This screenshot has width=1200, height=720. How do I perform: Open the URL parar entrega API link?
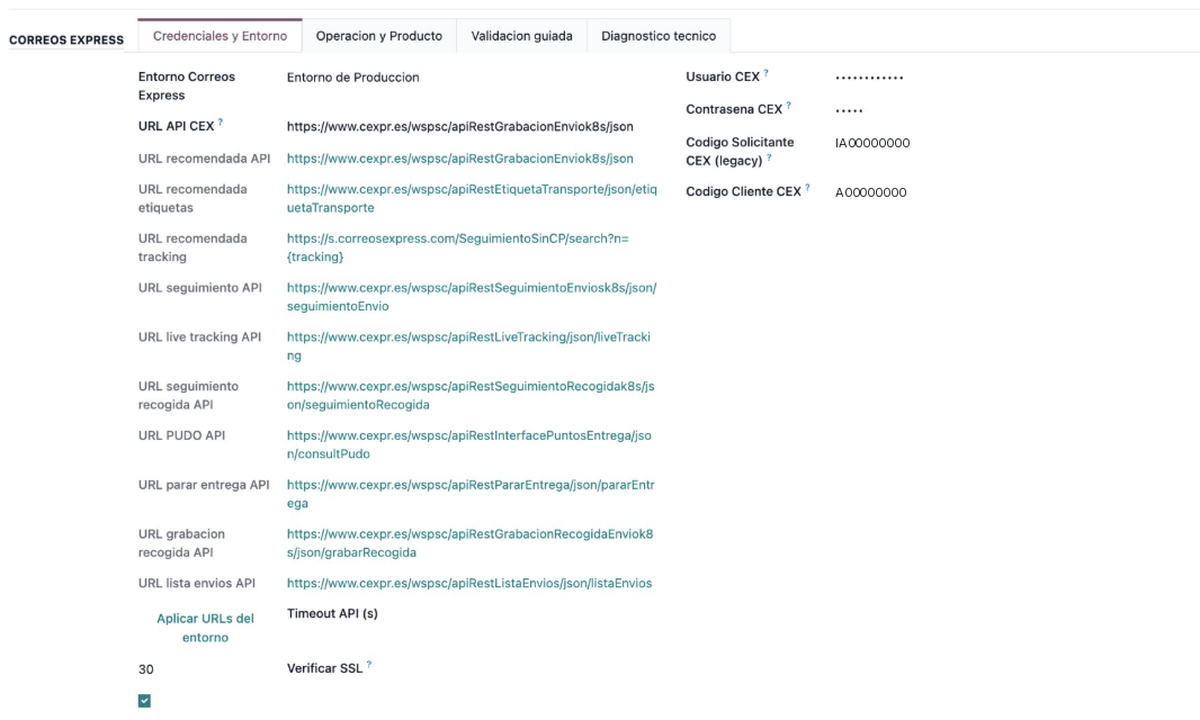click(x=471, y=494)
